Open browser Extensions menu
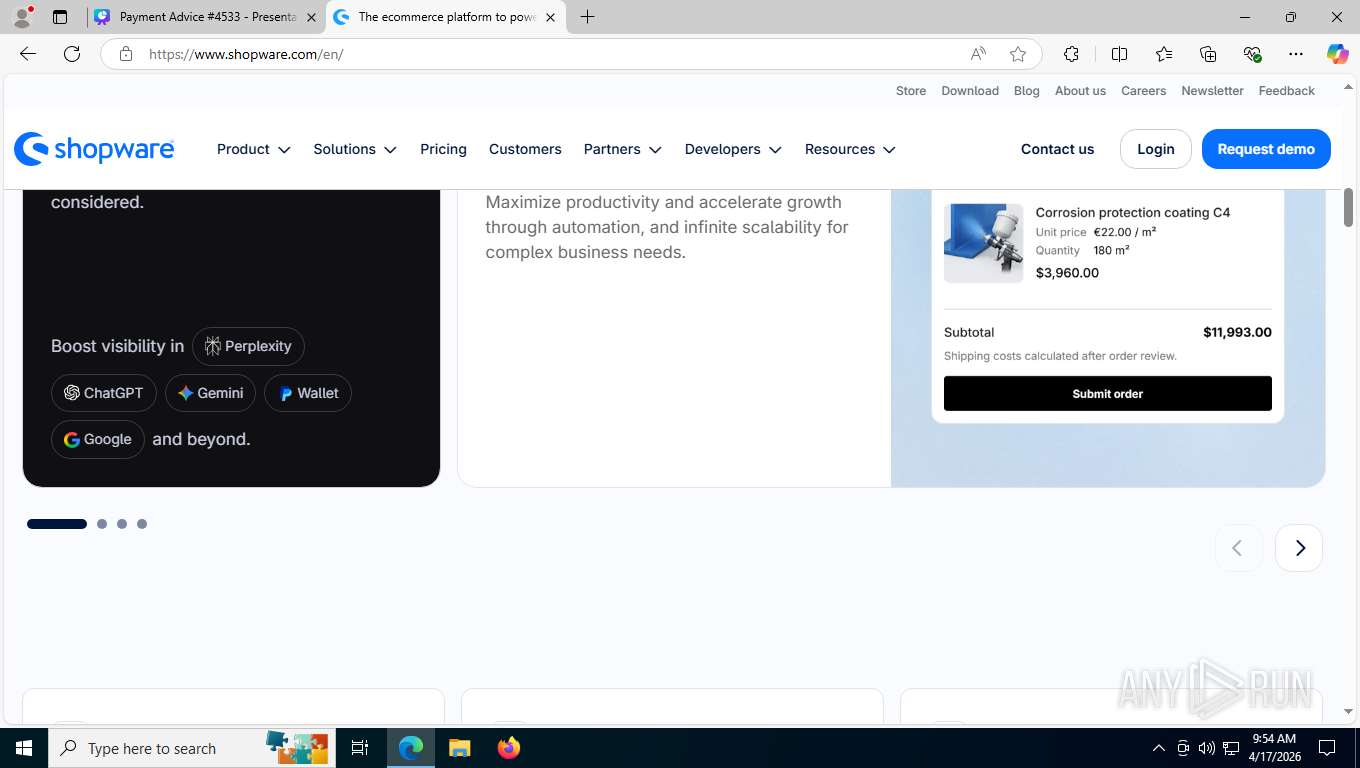The height and width of the screenshot is (768, 1360). pos(1071,54)
